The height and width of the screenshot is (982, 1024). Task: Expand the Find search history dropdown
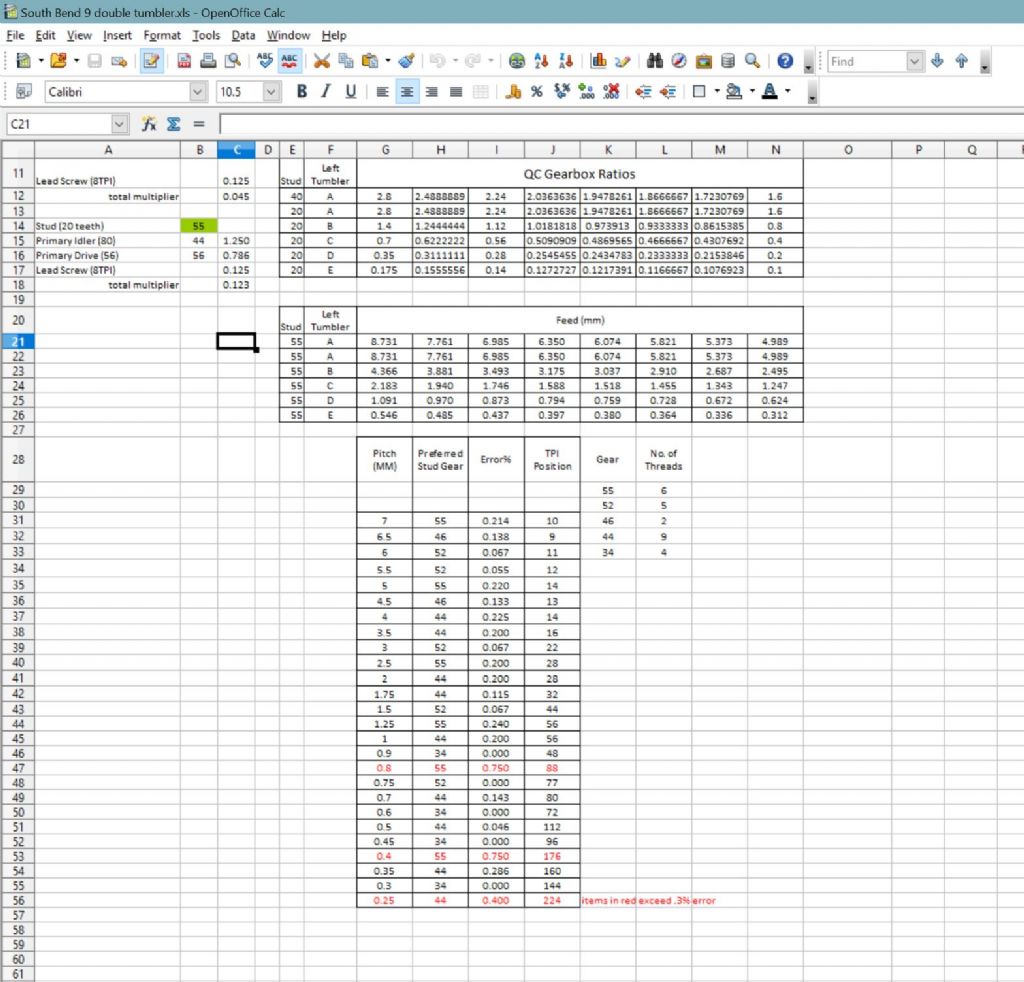click(914, 61)
